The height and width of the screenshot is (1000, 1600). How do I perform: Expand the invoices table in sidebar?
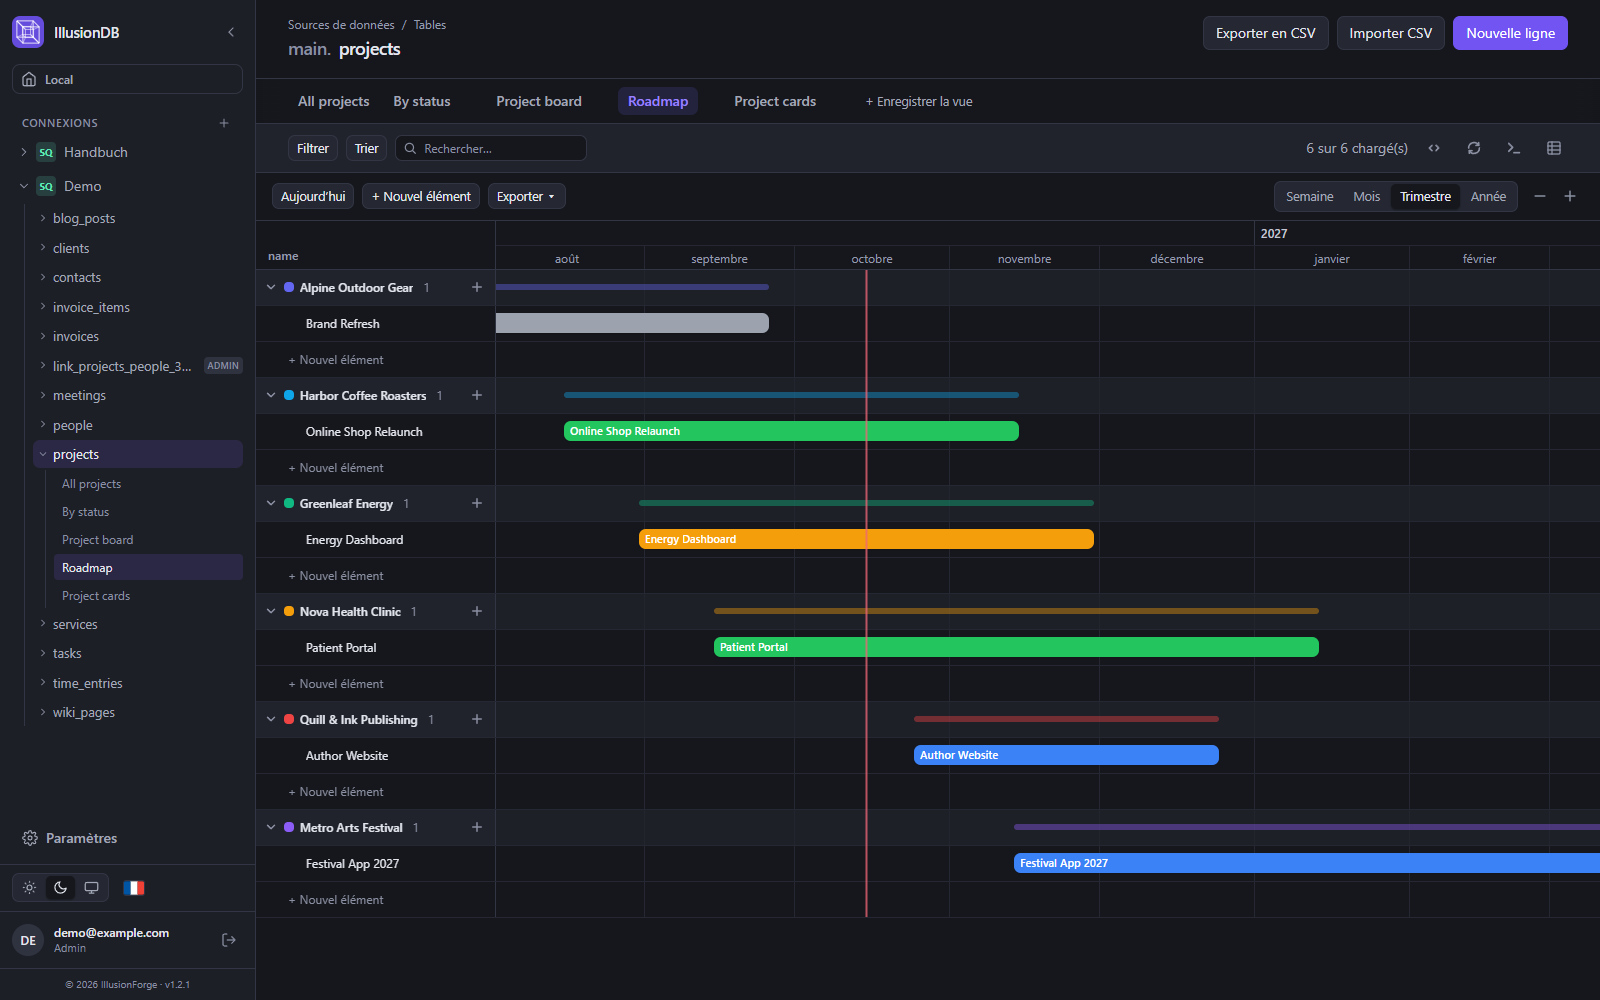[43, 336]
